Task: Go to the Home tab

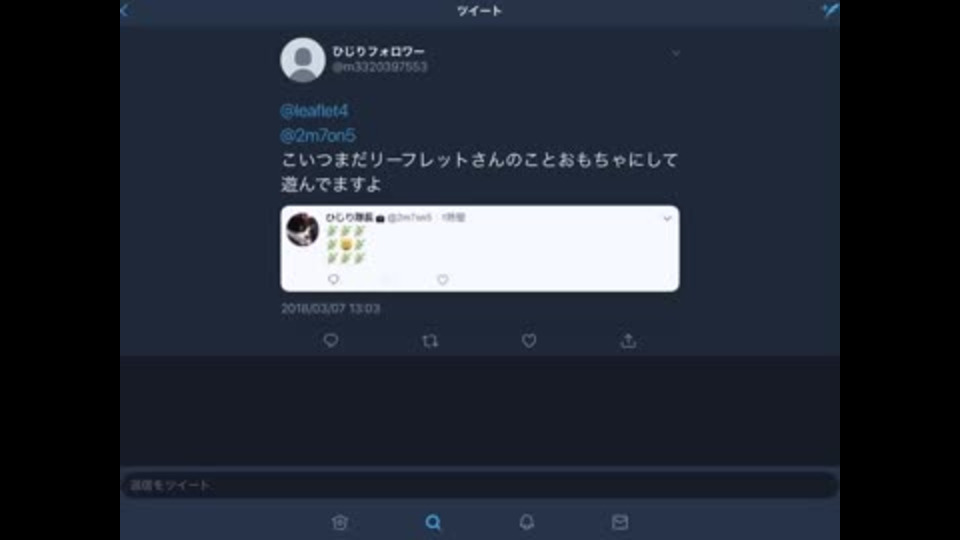Action: (x=340, y=522)
